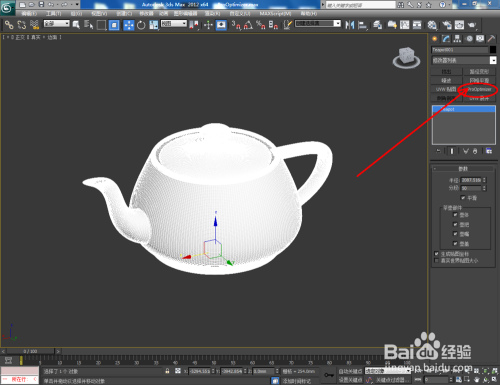Click the teapot Render Production icon

point(472,25)
